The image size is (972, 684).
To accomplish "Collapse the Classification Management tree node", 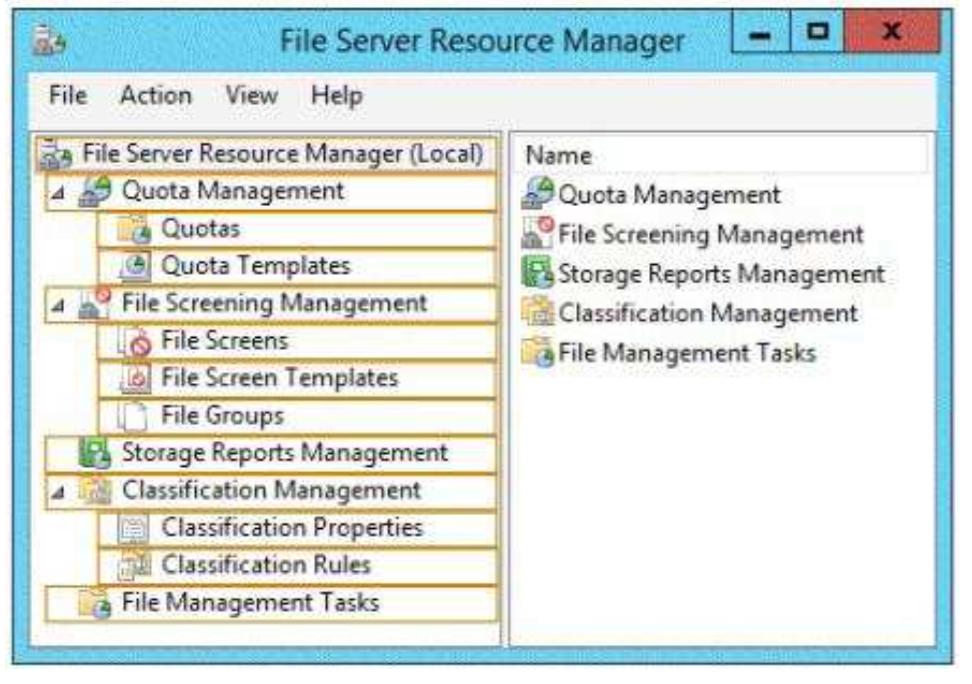I will (58, 492).
